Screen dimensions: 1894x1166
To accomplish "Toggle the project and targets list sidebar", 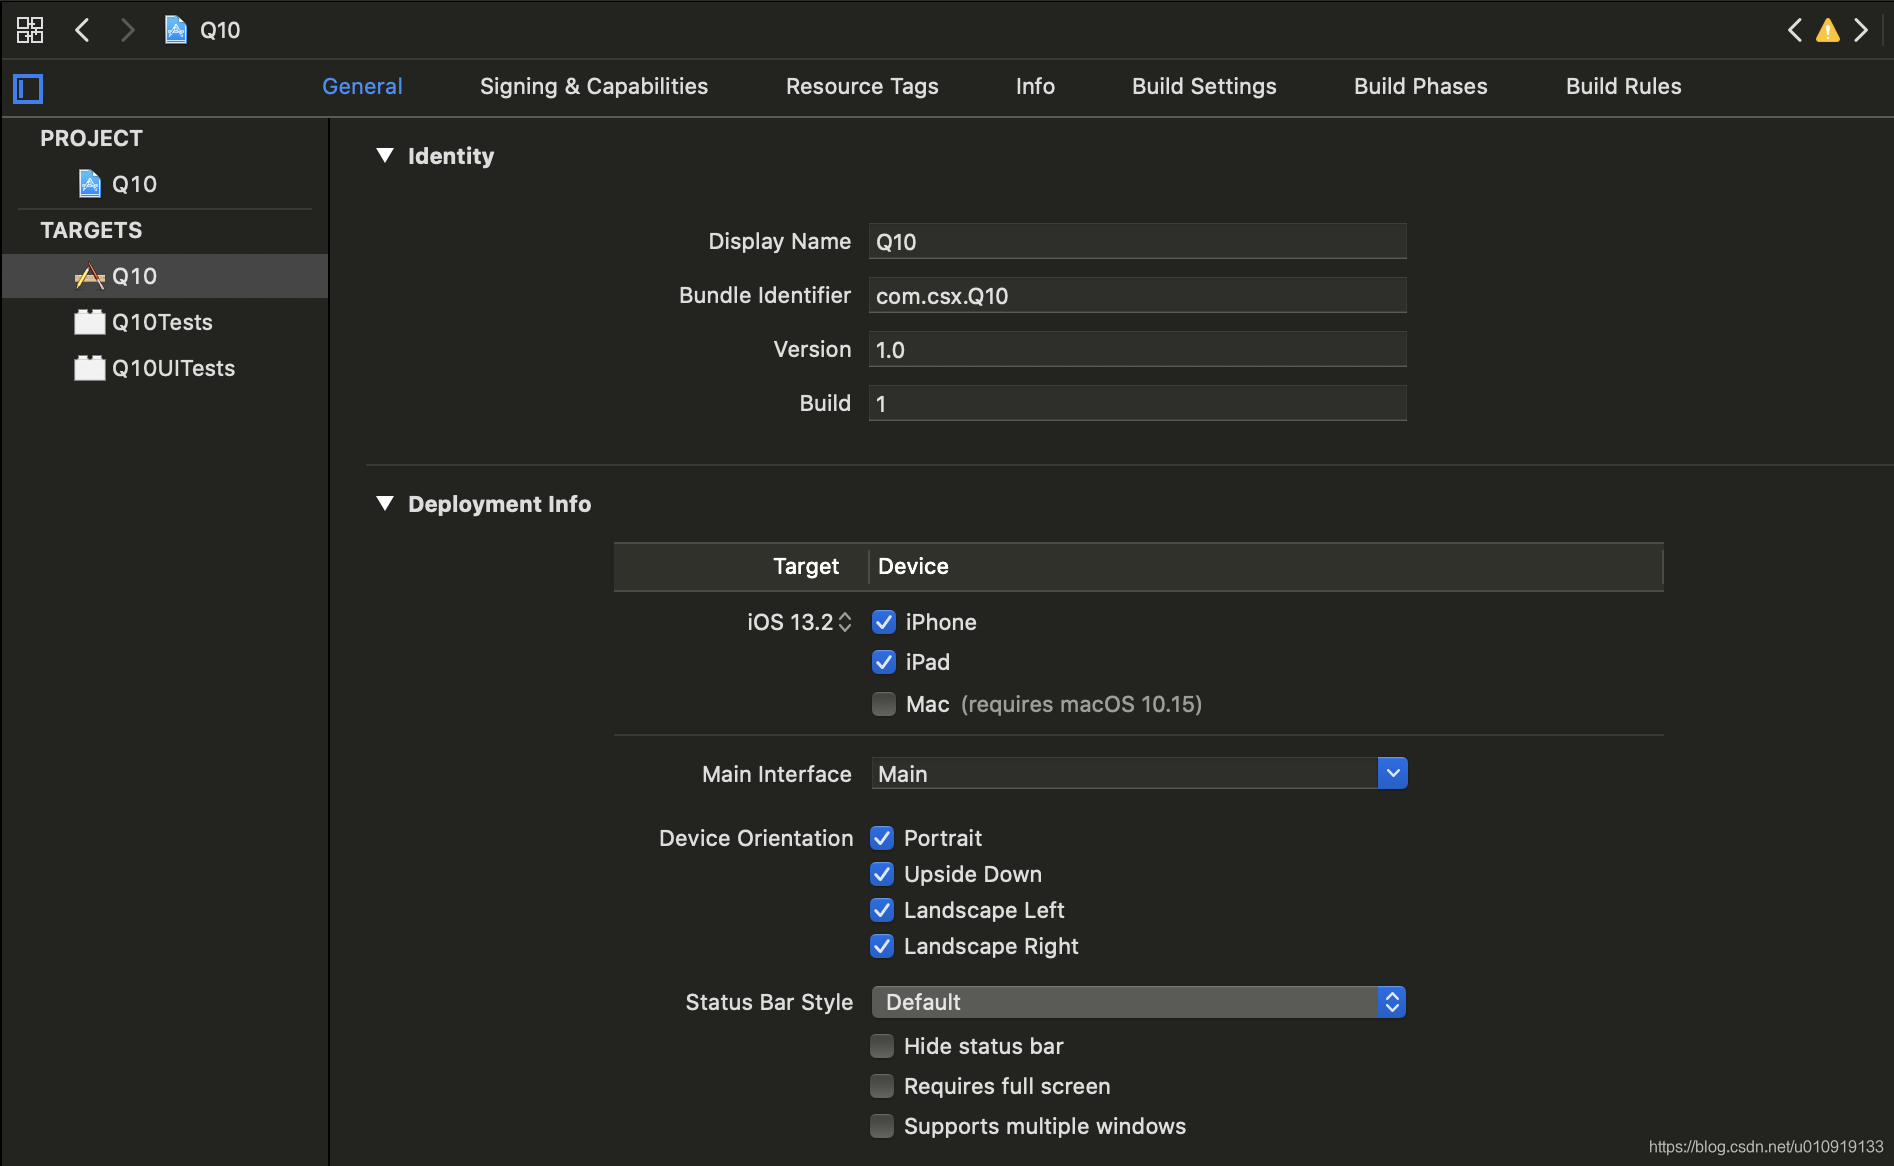I will [28, 89].
